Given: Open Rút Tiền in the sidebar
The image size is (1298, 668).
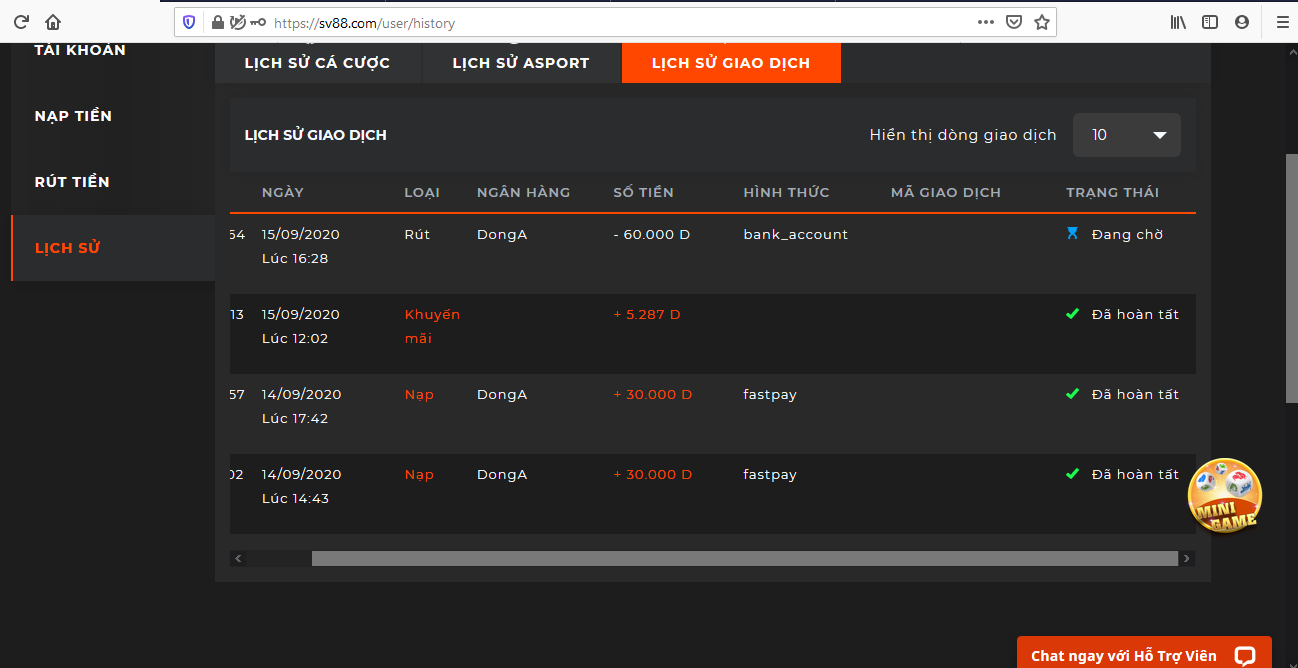Looking at the screenshot, I should (x=72, y=182).
